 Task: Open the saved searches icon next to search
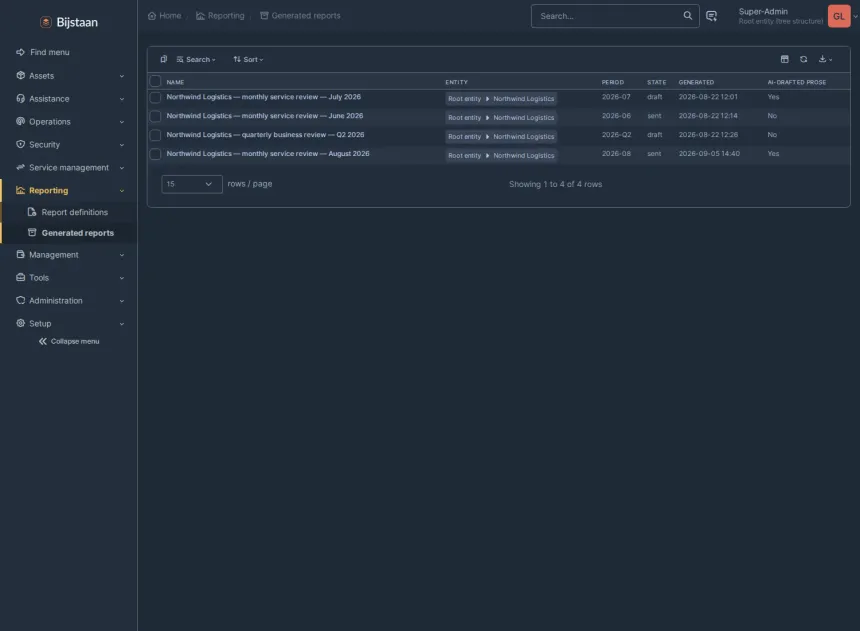click(711, 16)
